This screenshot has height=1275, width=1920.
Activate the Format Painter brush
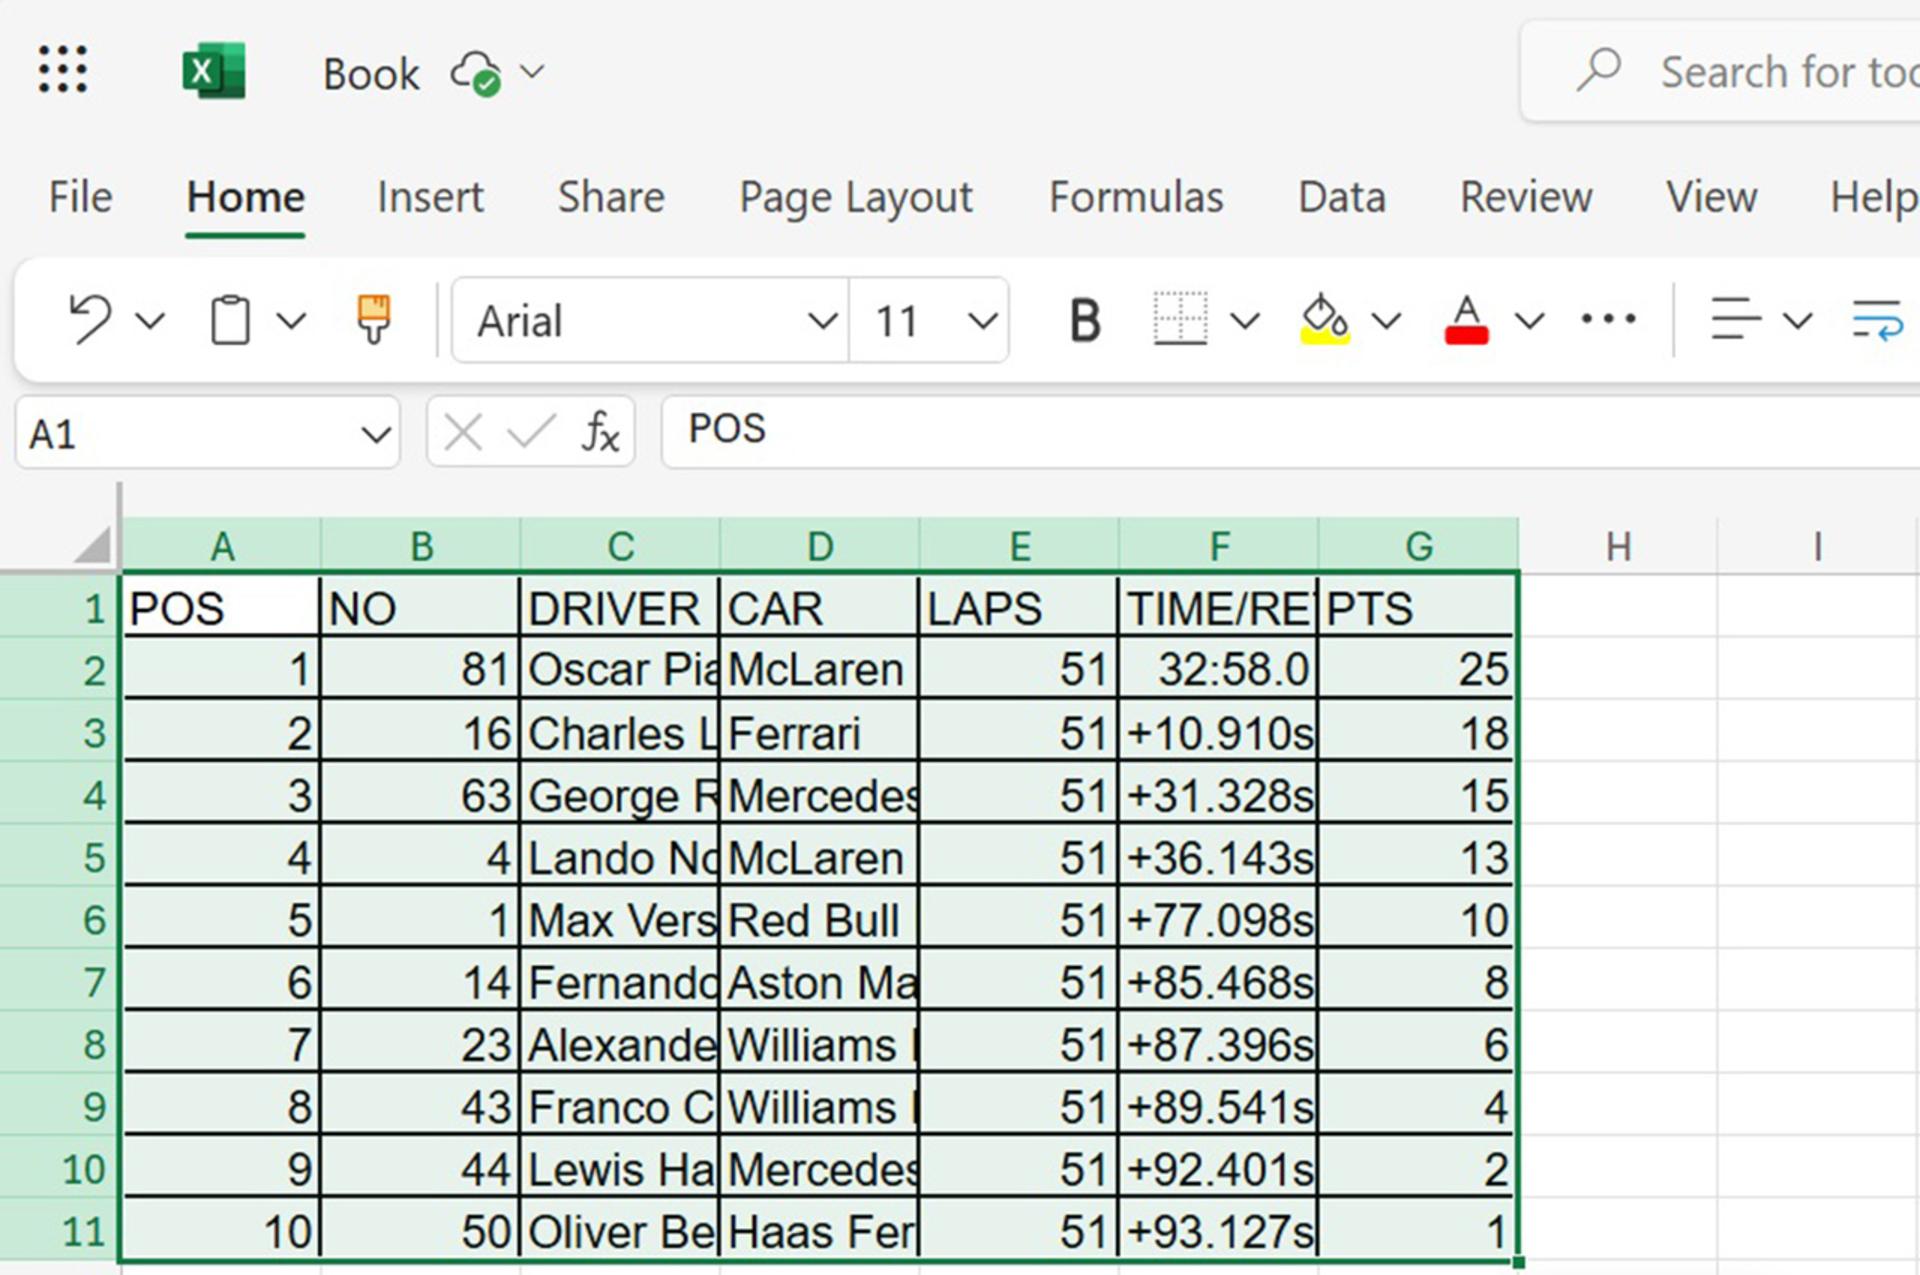(374, 320)
